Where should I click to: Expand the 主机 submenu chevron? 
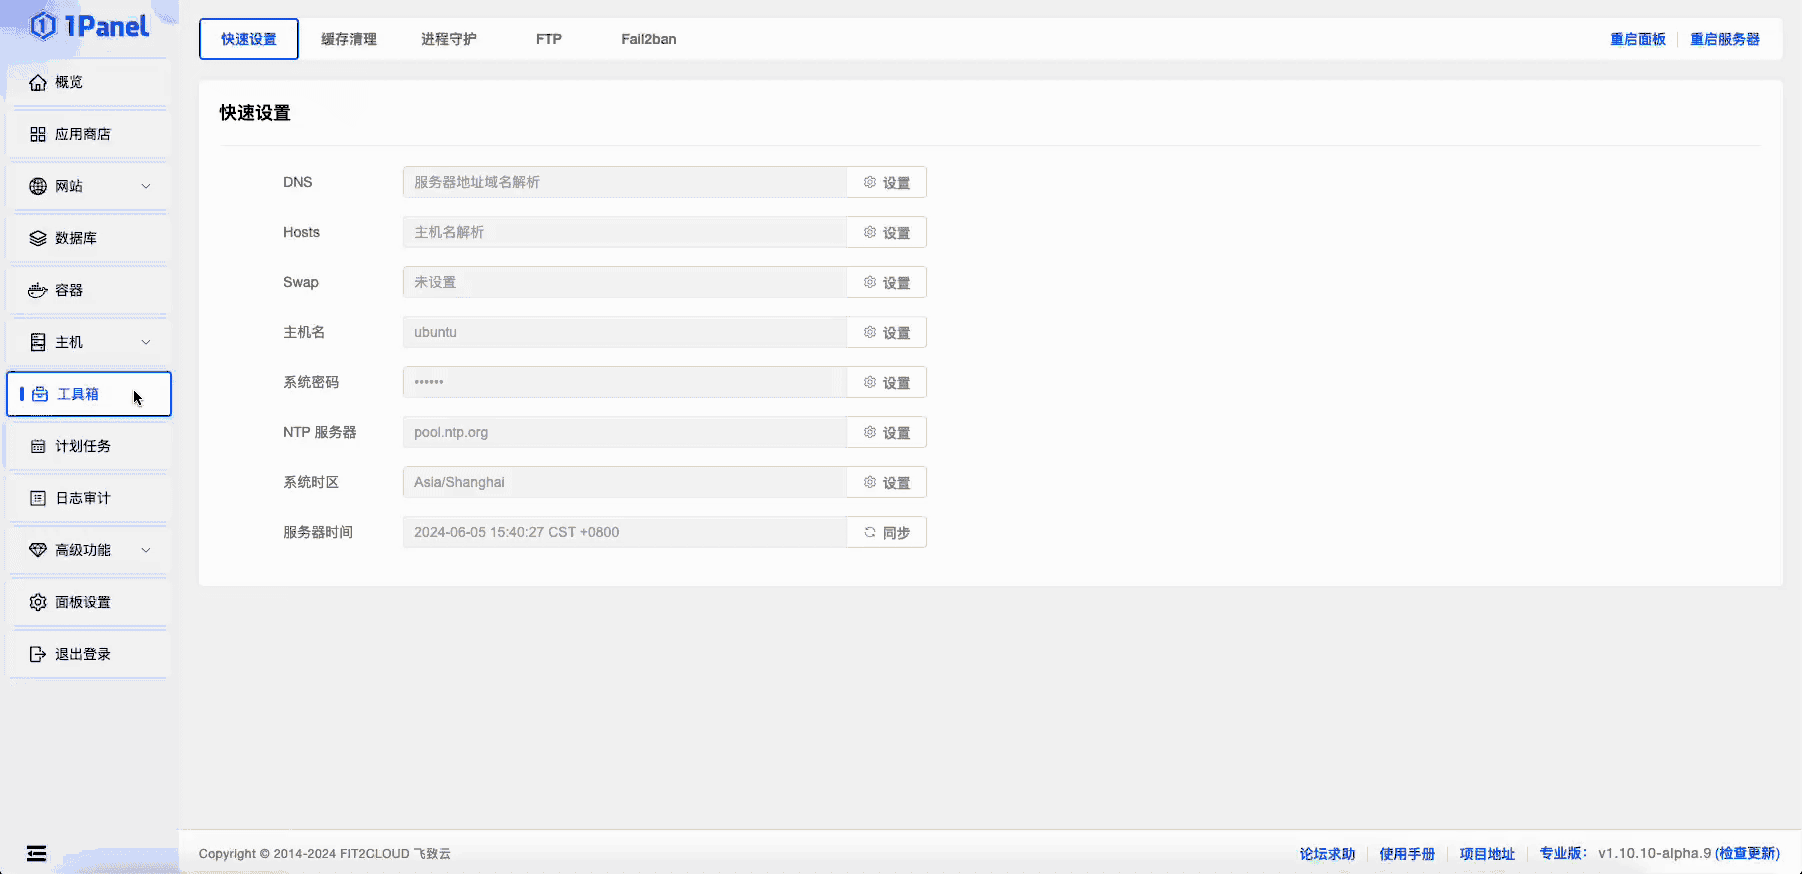[x=146, y=342]
